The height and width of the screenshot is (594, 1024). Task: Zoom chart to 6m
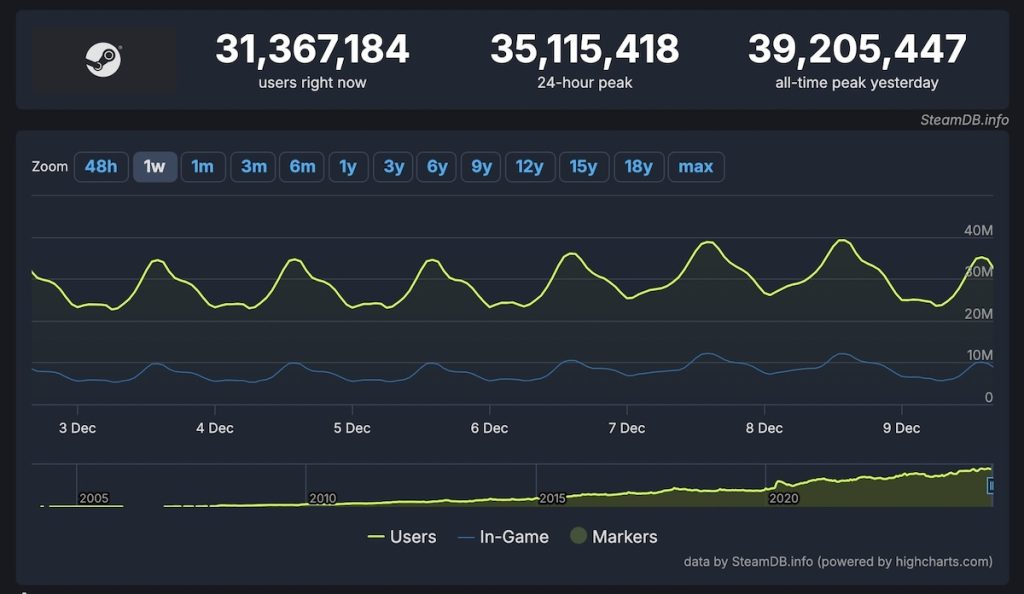click(x=302, y=166)
